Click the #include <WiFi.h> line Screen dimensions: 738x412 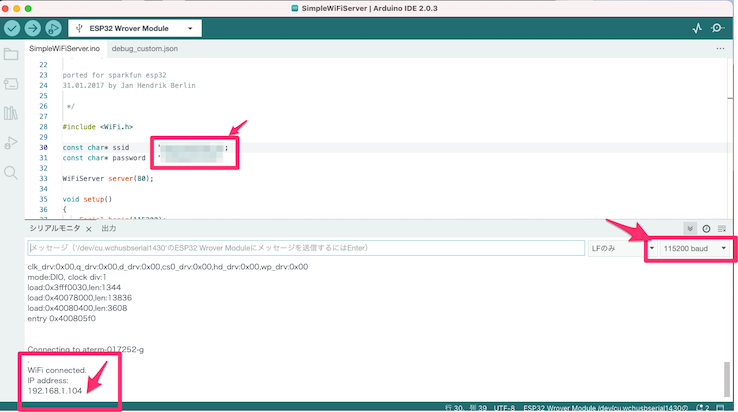(98, 127)
